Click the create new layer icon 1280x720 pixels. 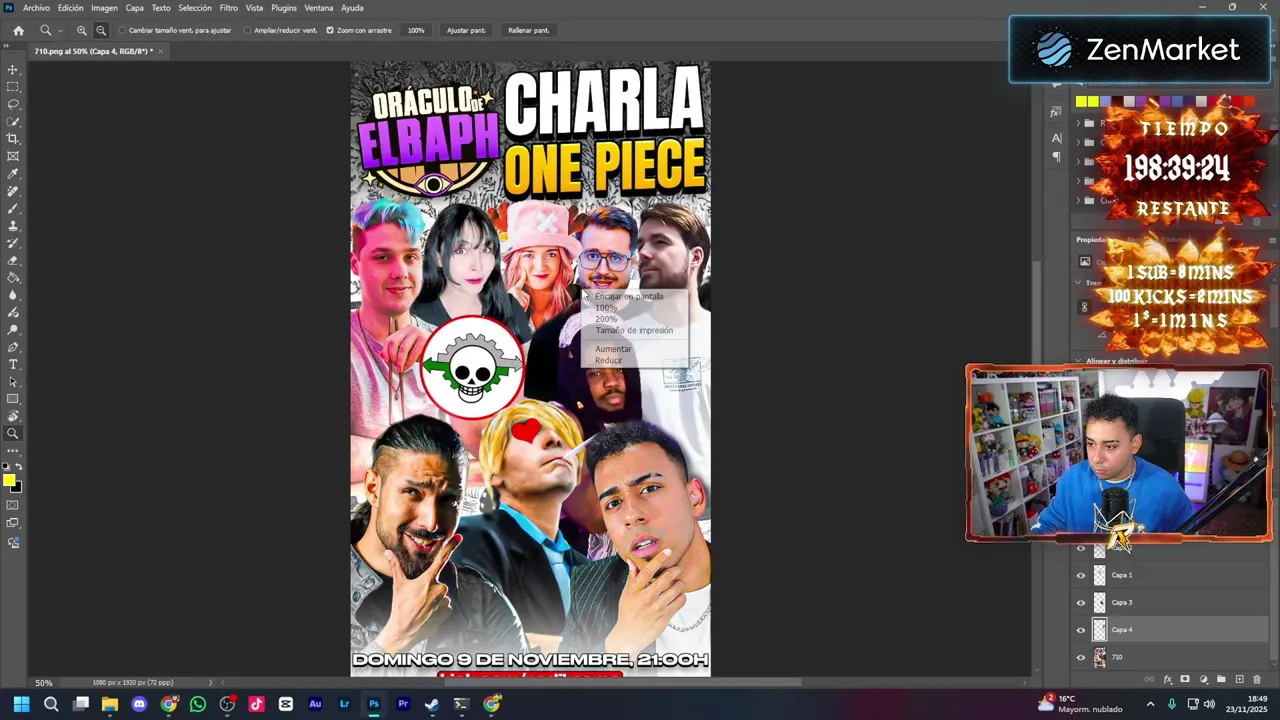1239,680
